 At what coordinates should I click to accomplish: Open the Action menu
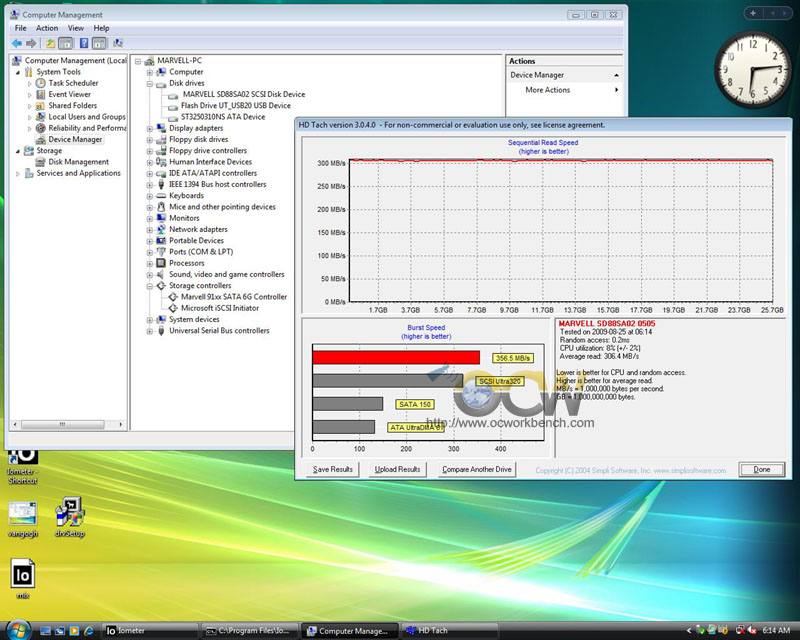pyautogui.click(x=47, y=28)
